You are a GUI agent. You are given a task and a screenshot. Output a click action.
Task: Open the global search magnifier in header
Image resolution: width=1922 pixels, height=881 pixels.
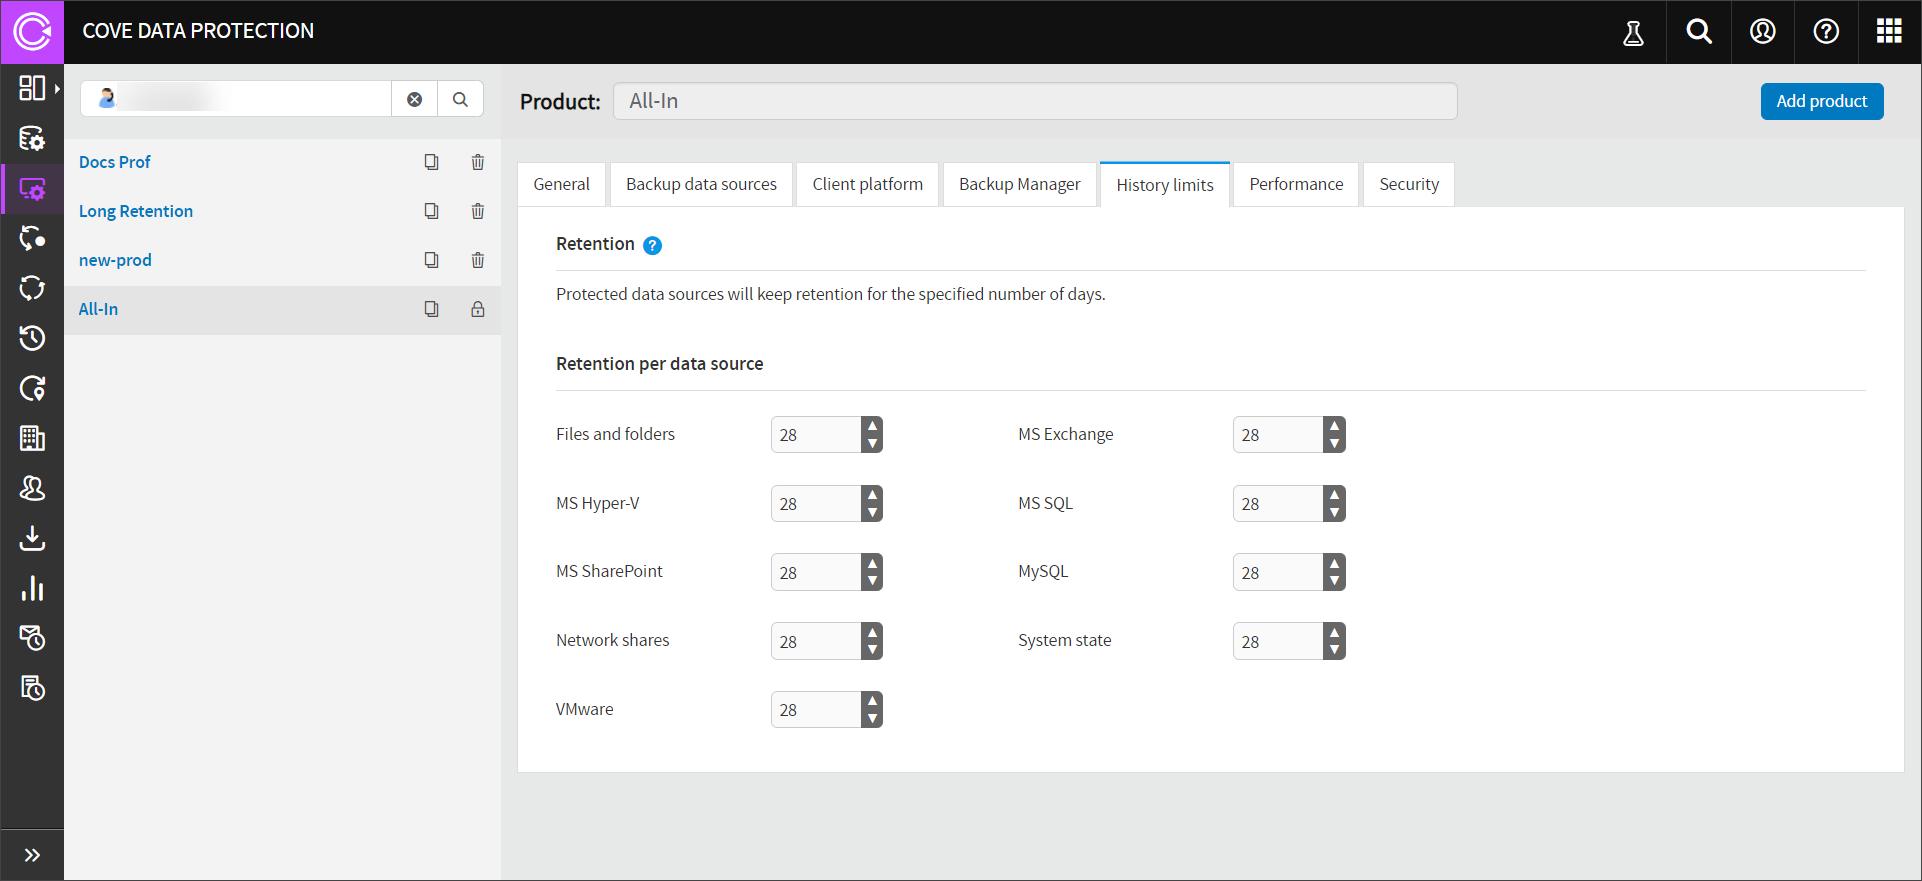[1698, 32]
